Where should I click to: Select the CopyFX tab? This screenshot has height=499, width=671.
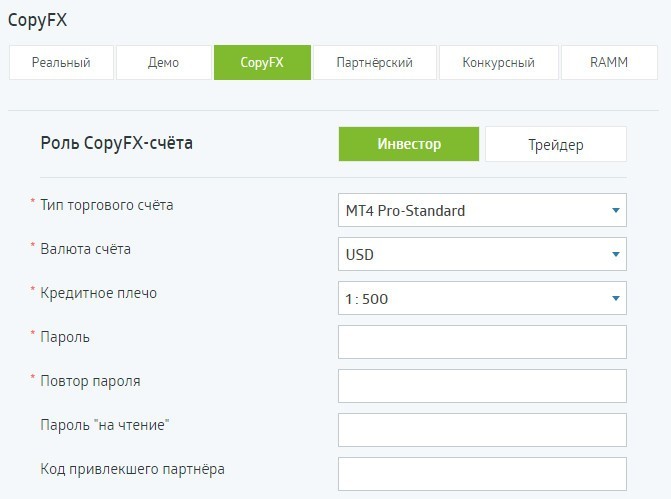click(x=262, y=62)
